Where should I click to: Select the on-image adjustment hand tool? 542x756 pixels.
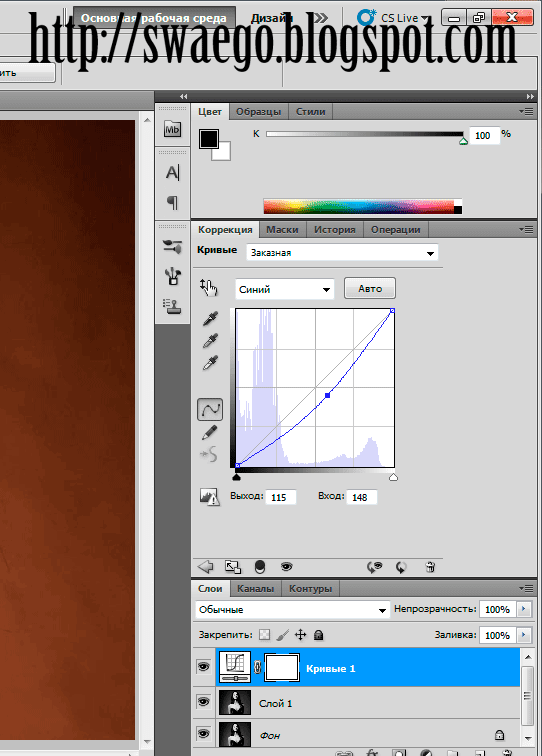pos(208,288)
